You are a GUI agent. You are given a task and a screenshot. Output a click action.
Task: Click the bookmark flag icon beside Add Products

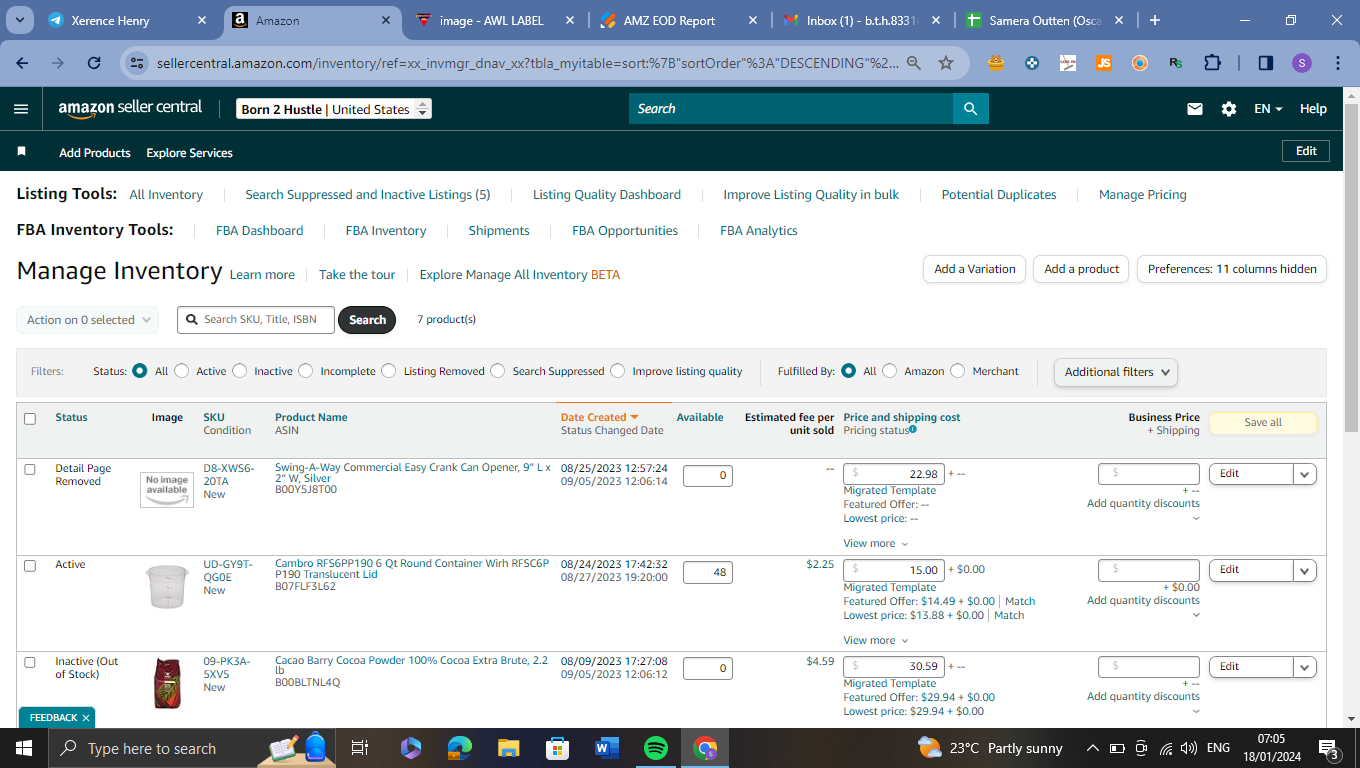[x=21, y=152]
